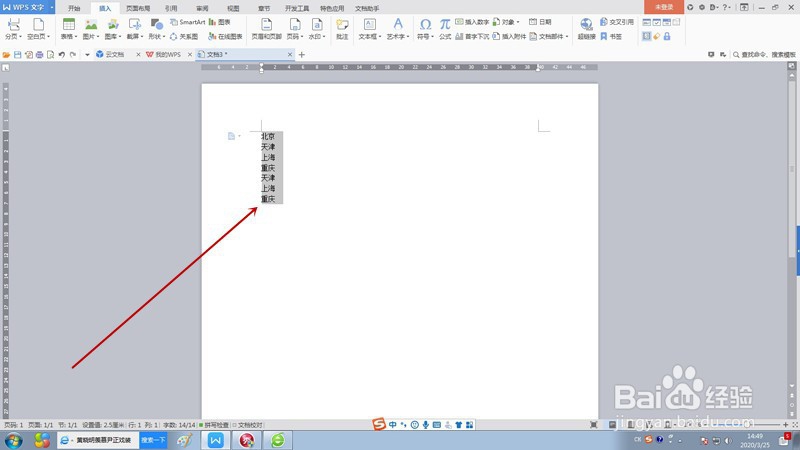This screenshot has height=450, width=800.
Task: Insert a cross-reference (交叉引用)
Action: click(616, 22)
